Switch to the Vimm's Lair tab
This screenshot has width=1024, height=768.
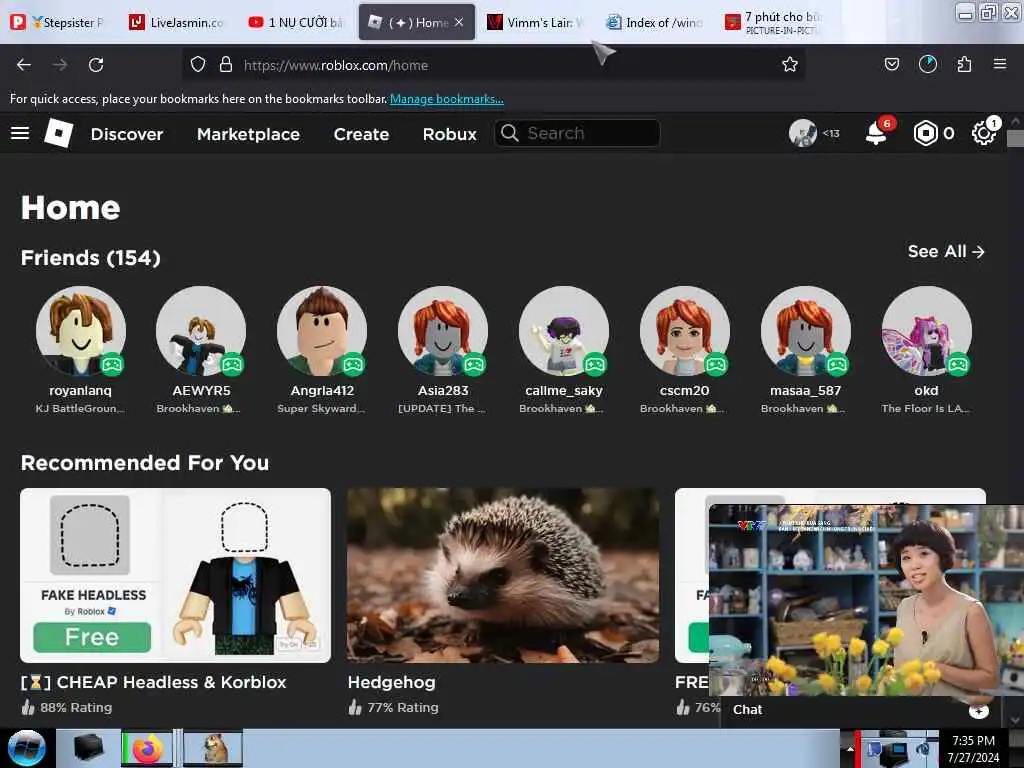coord(536,22)
